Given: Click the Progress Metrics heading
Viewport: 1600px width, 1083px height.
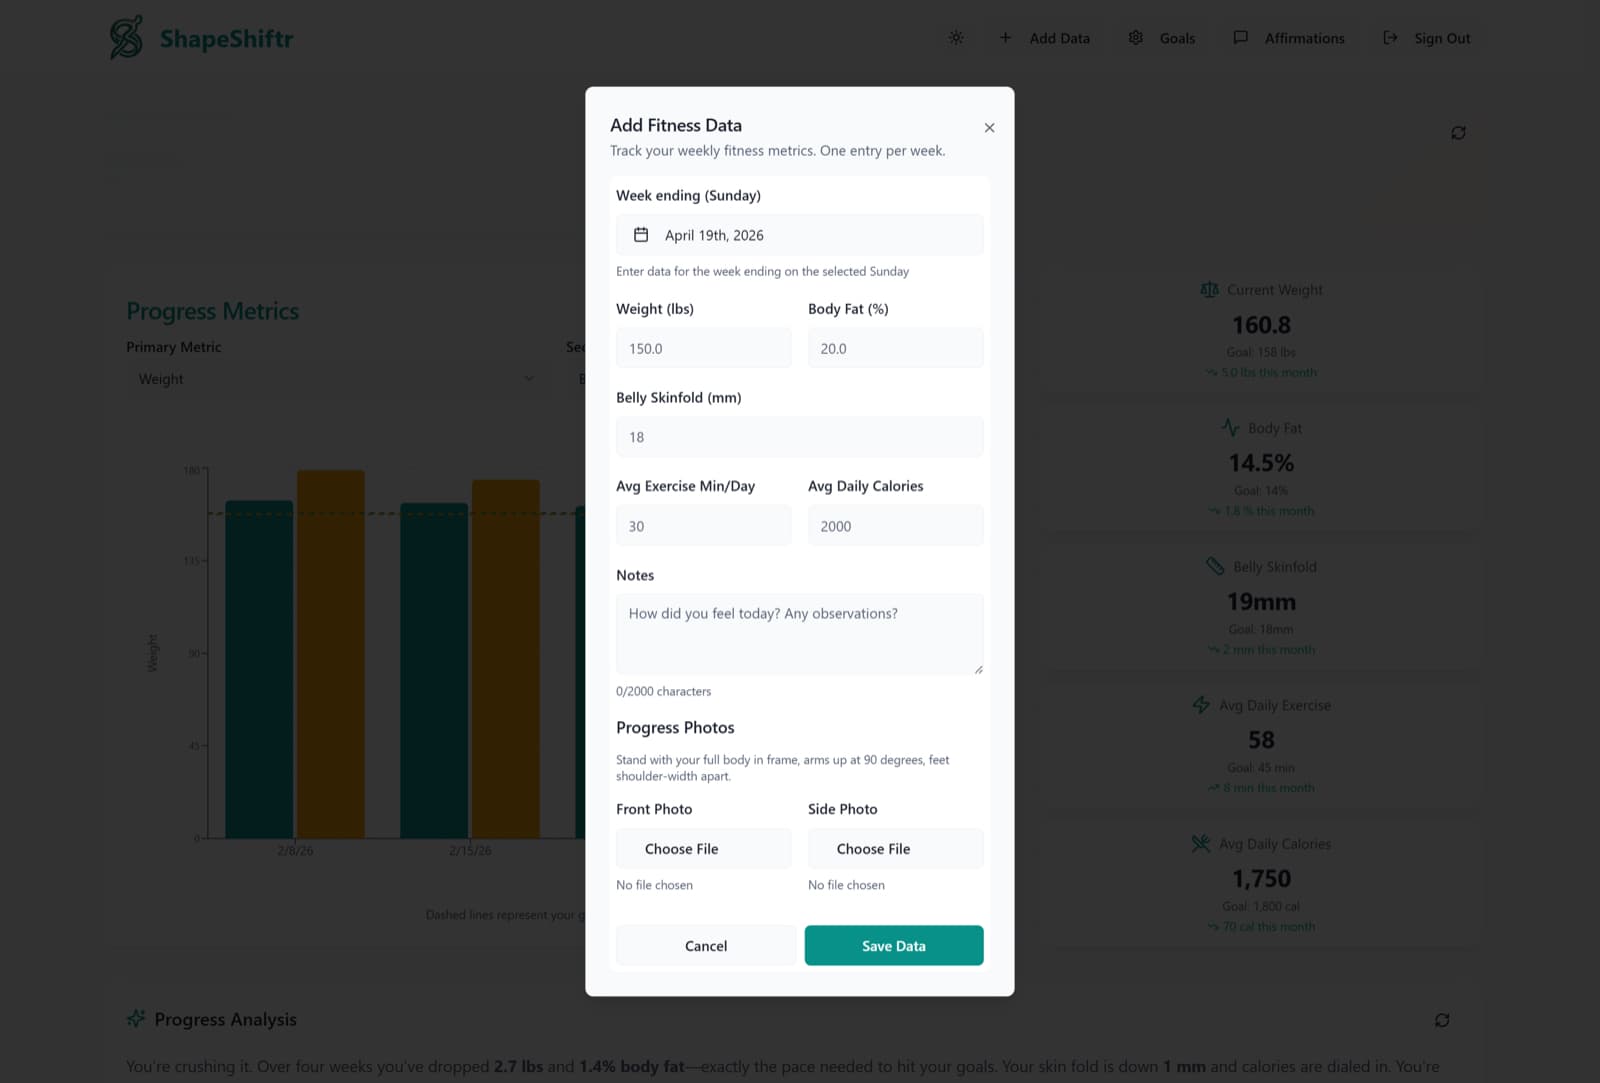Looking at the screenshot, I should click(x=213, y=311).
